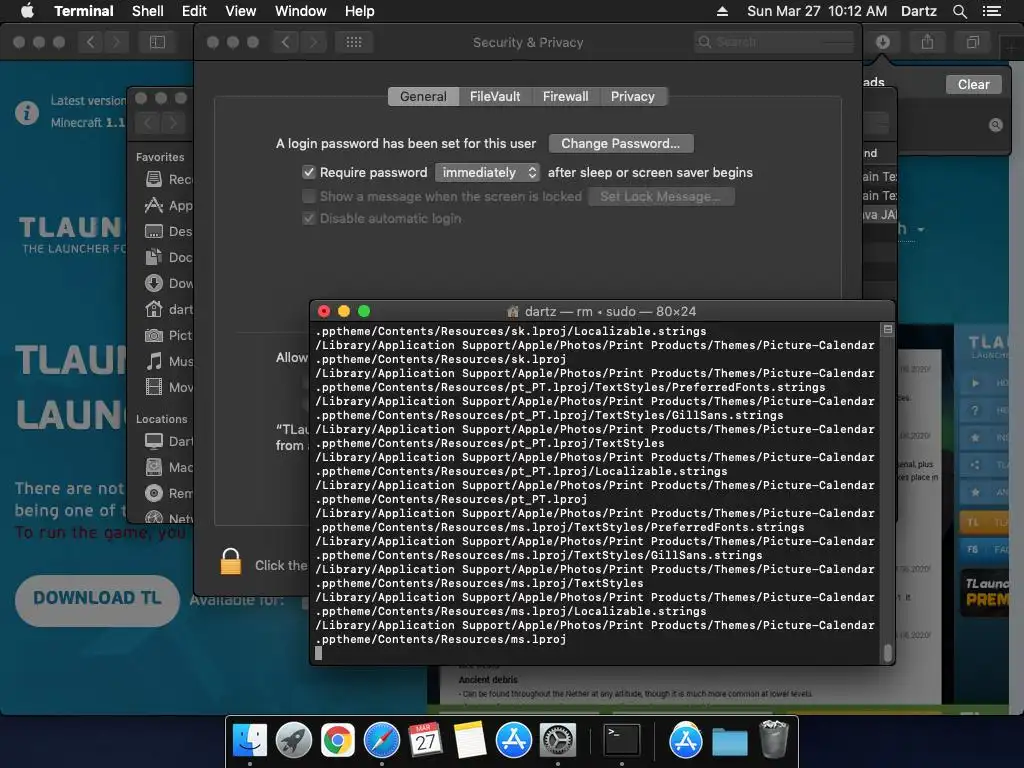This screenshot has height=768, width=1024.
Task: Click Safari downloads arrow button
Action: [x=882, y=42]
